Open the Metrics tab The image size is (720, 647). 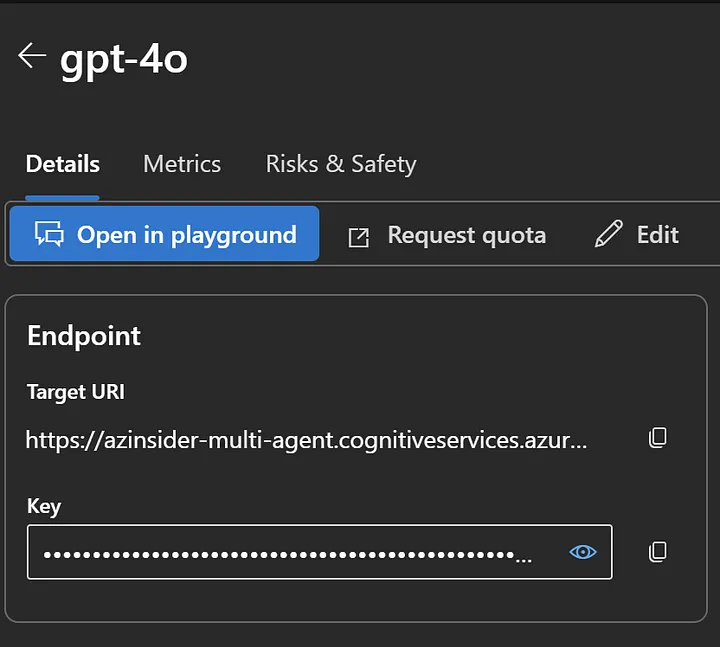click(x=182, y=164)
